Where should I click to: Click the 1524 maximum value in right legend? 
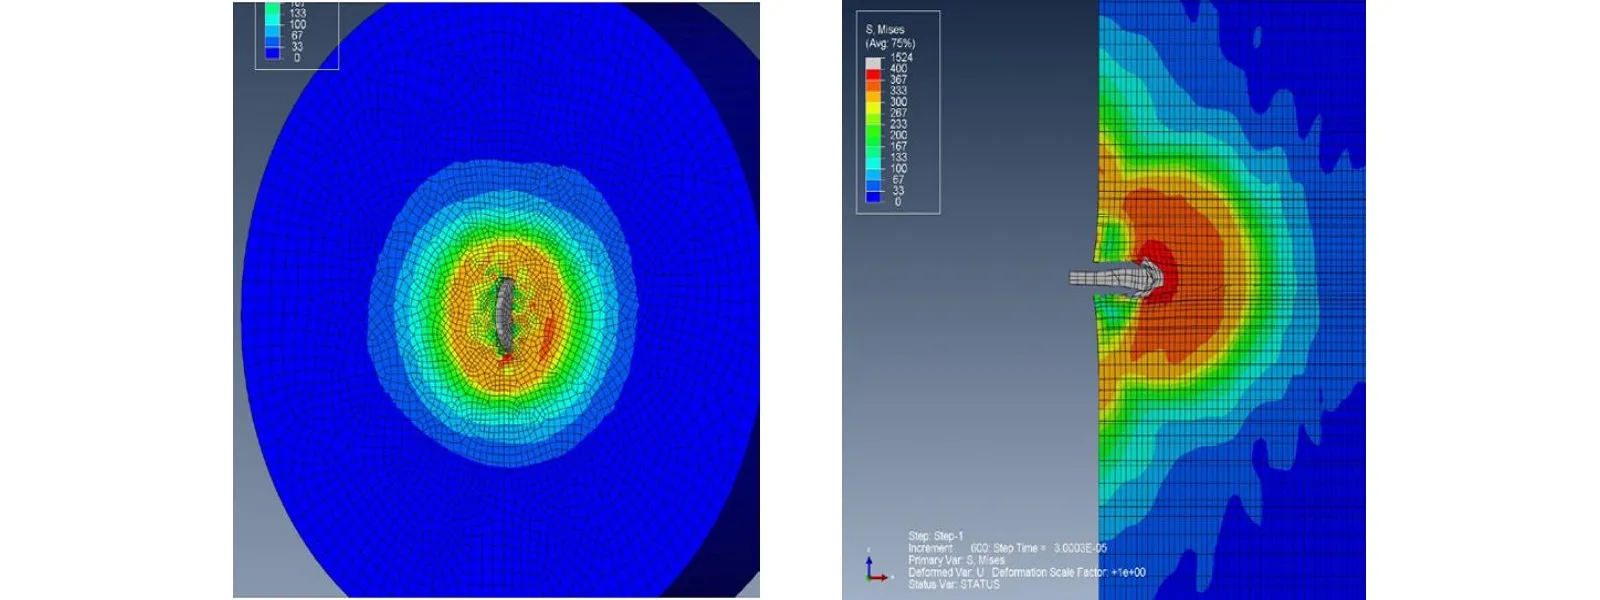[x=901, y=57]
